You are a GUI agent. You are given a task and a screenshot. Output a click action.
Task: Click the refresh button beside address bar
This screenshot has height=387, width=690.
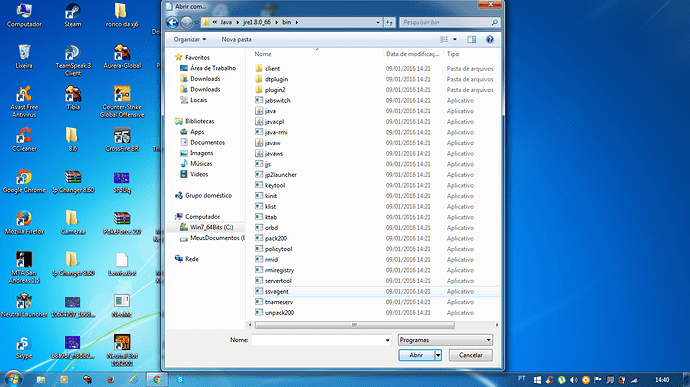pos(389,22)
